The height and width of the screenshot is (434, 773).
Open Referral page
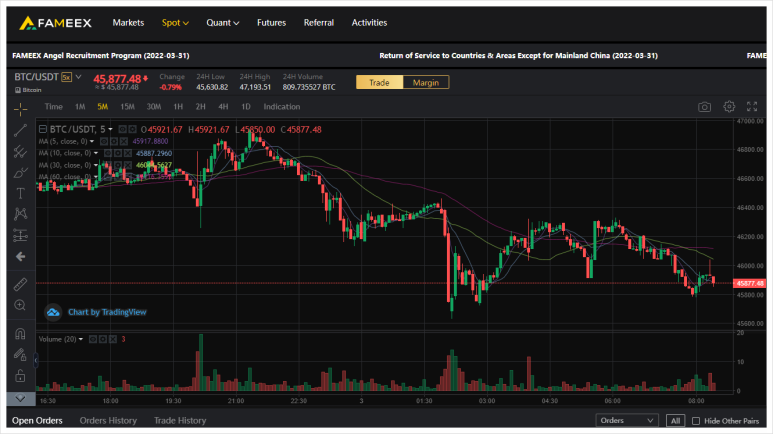318,23
